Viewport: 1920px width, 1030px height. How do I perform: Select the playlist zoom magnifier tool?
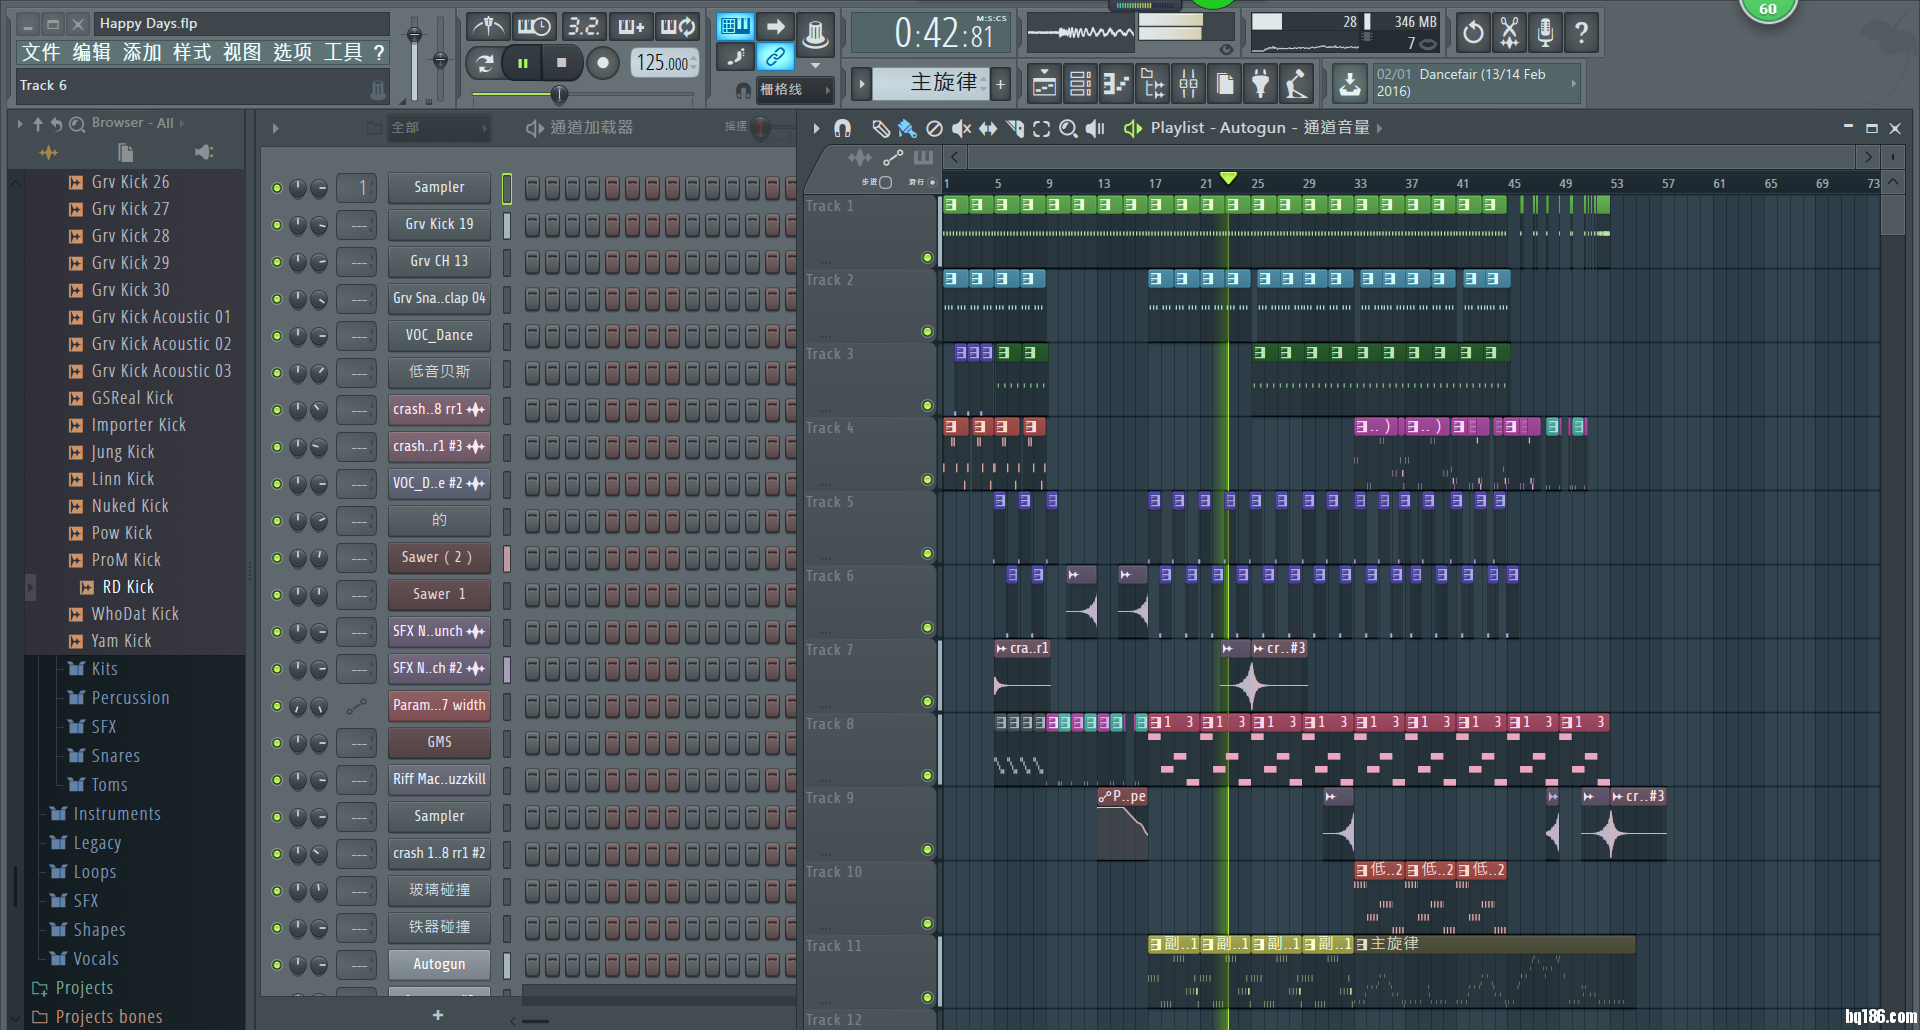(1068, 128)
